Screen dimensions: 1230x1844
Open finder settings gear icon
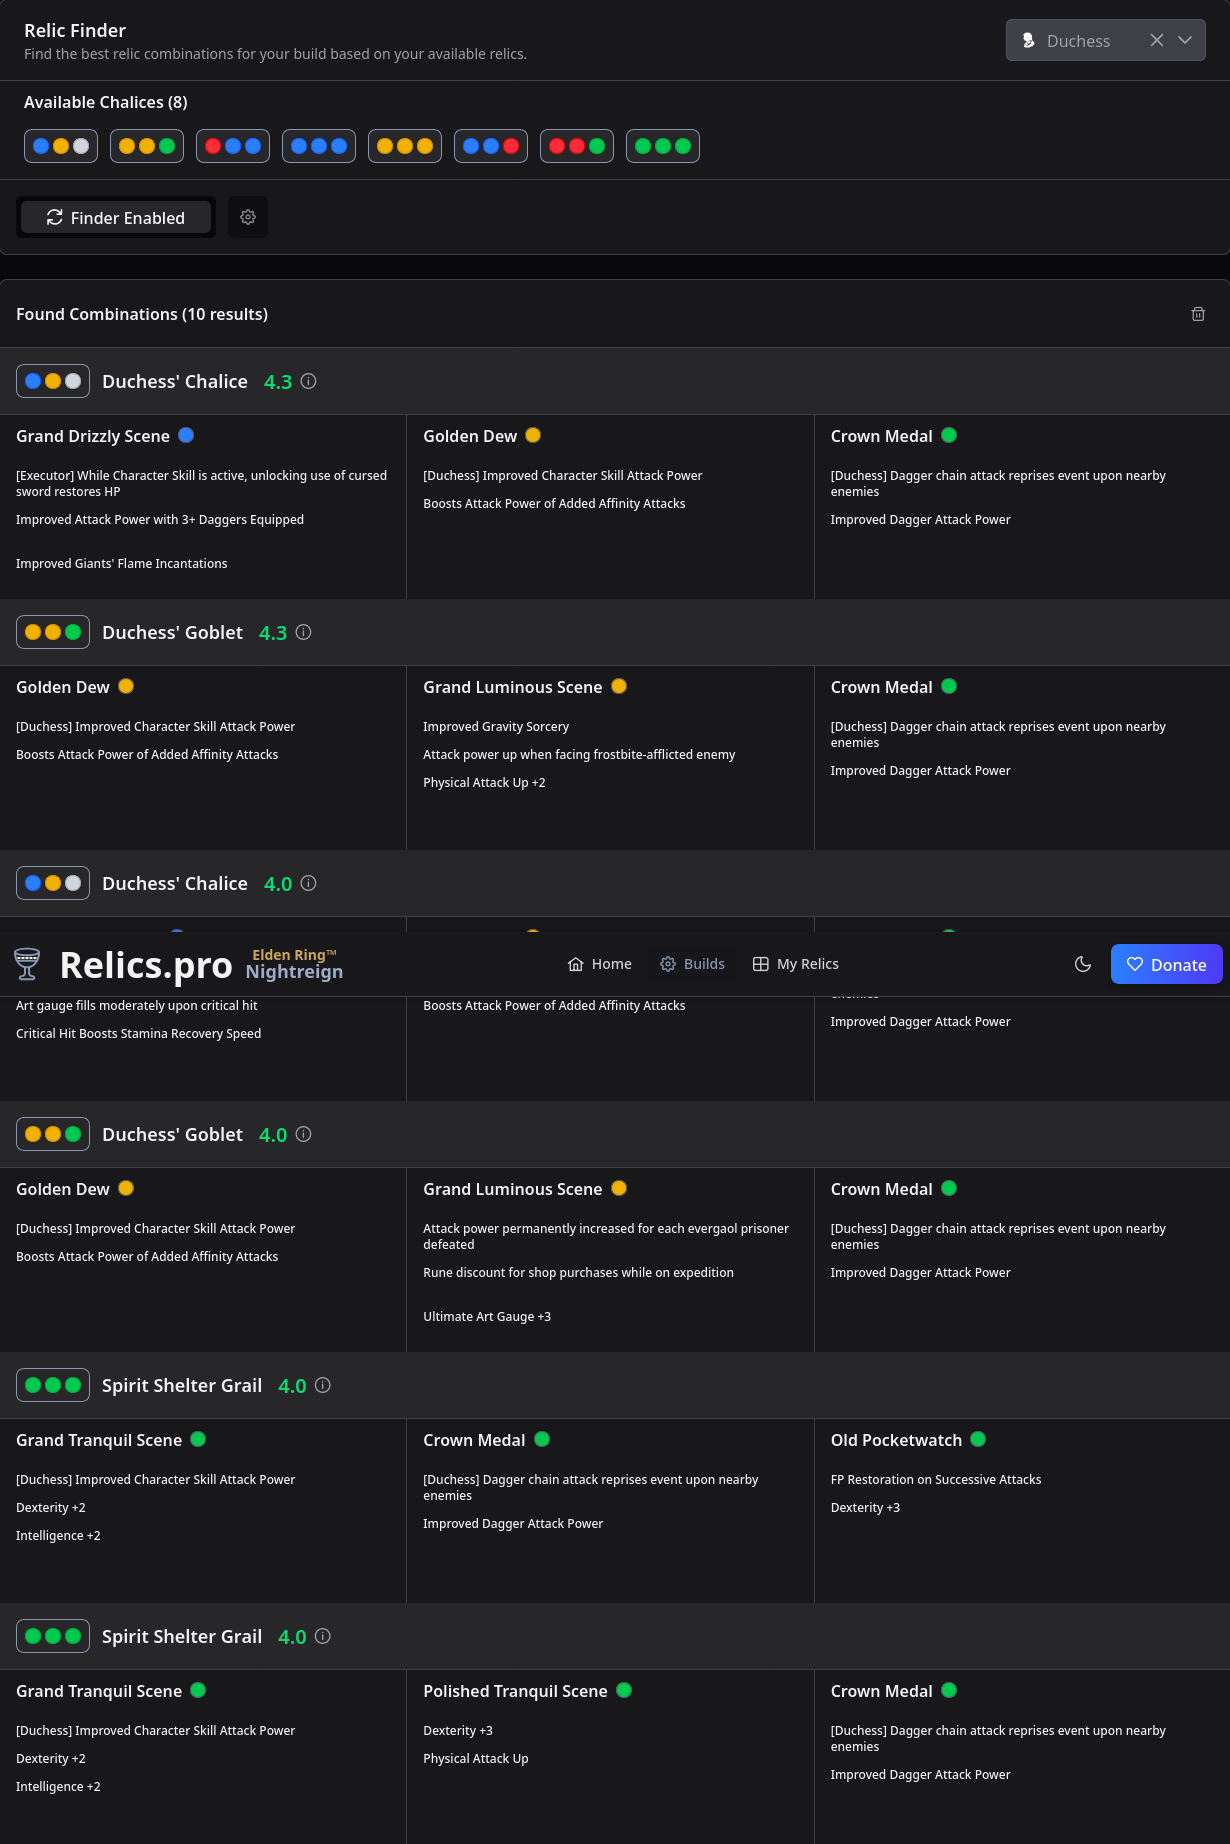click(248, 217)
